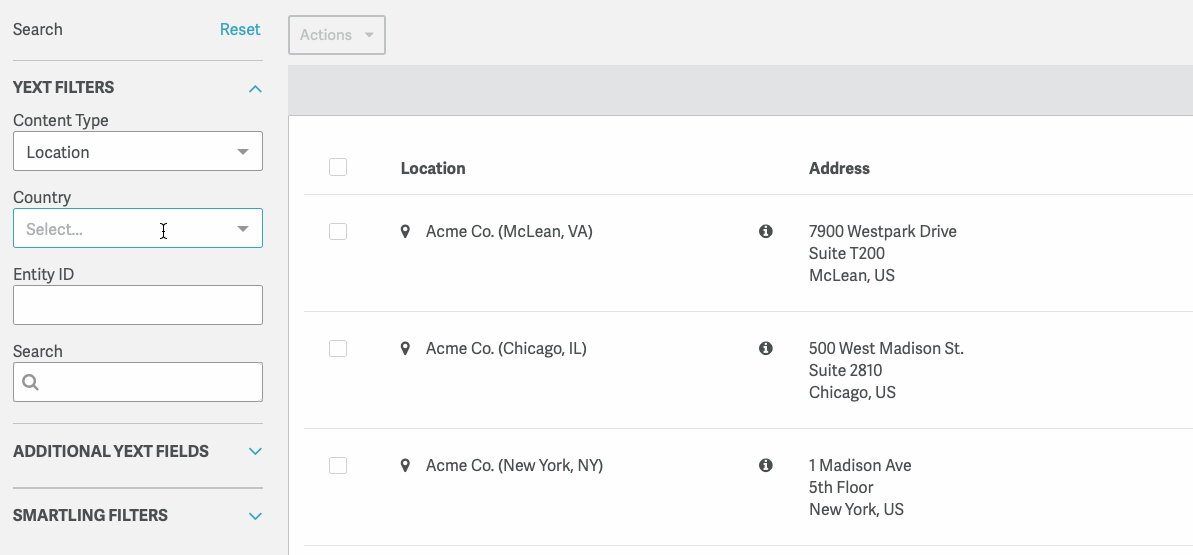Click the map pin beside Acme Co. (Chicago, IL)

[x=405, y=348]
